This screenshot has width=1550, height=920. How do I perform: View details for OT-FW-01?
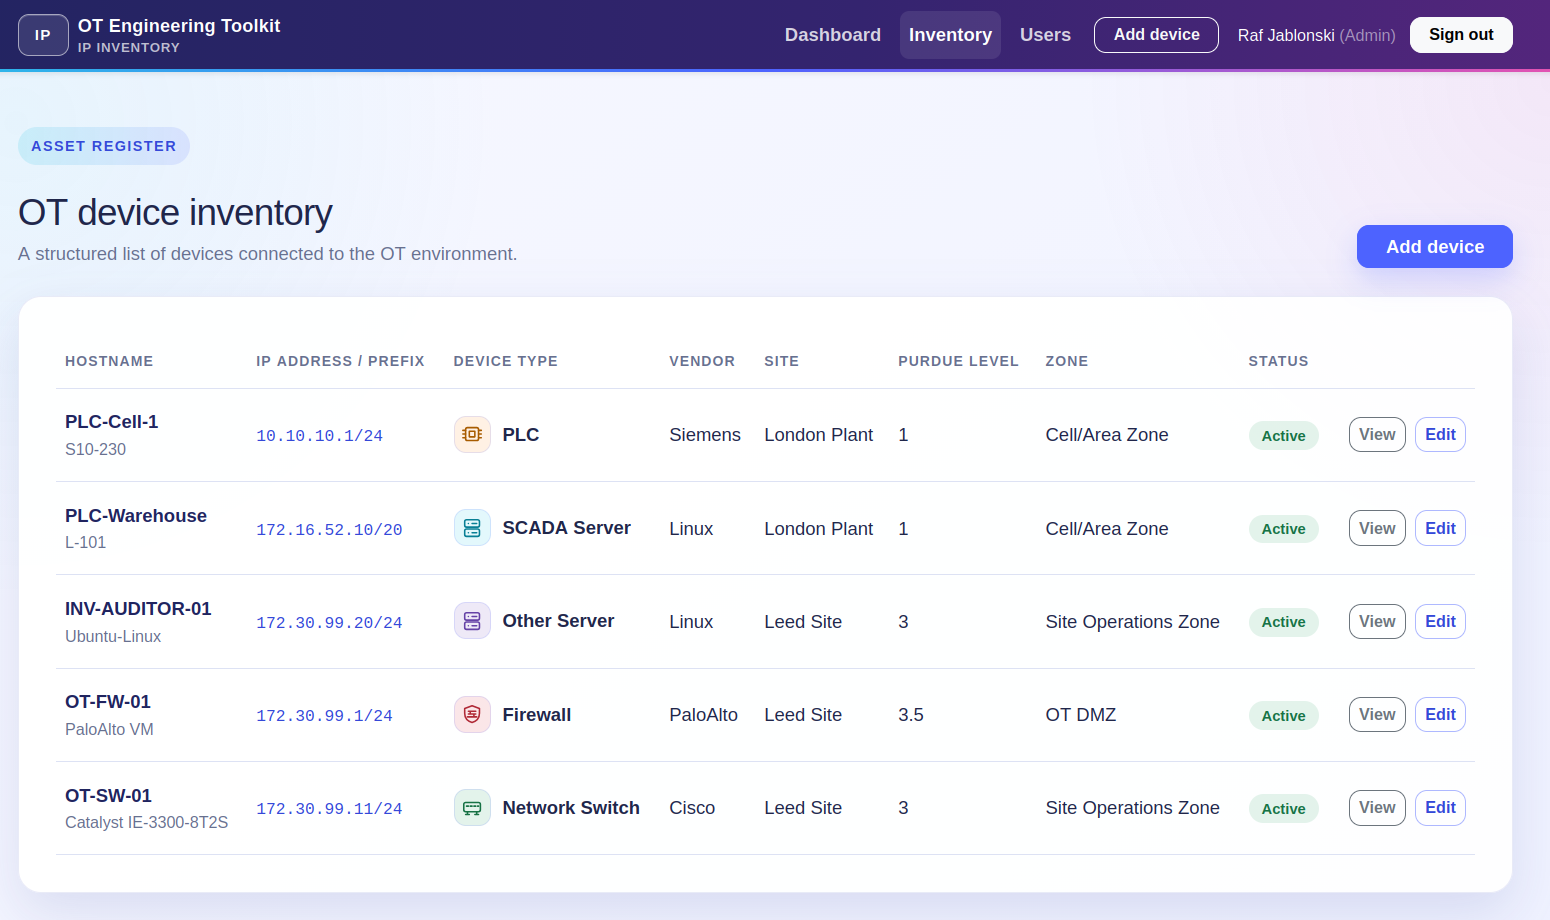pyautogui.click(x=1377, y=715)
